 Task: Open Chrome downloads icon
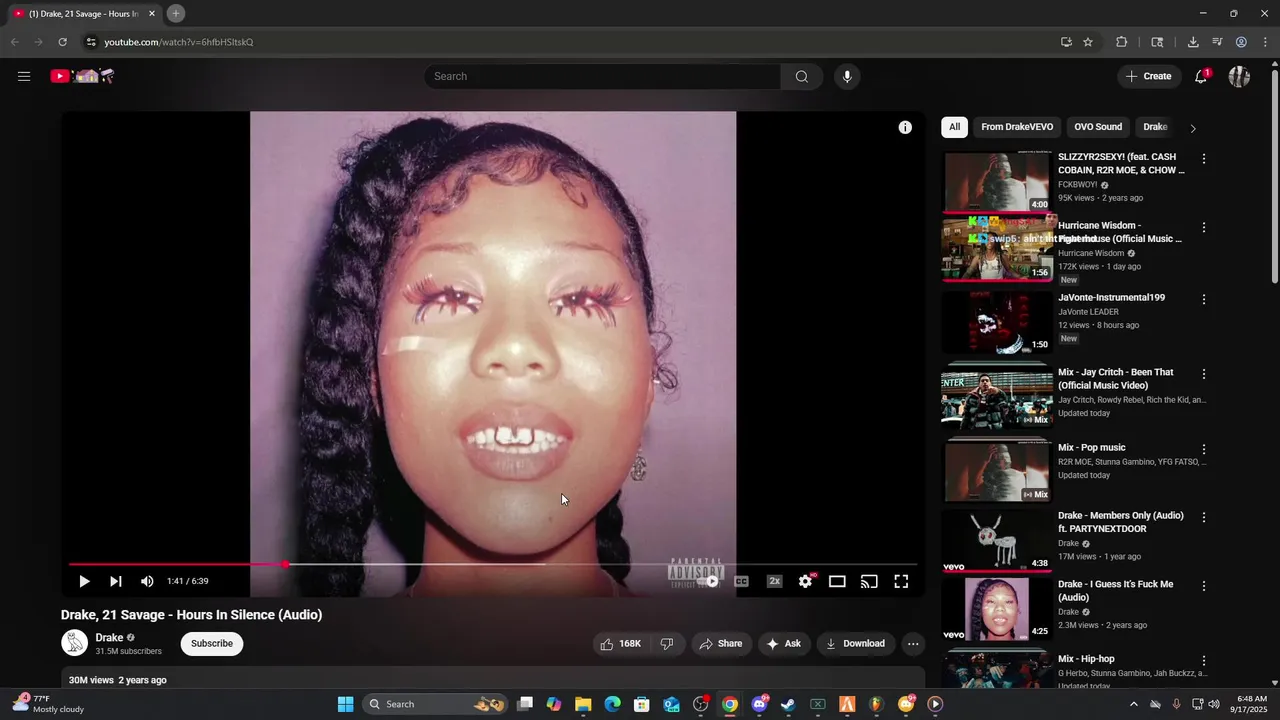(x=1193, y=42)
